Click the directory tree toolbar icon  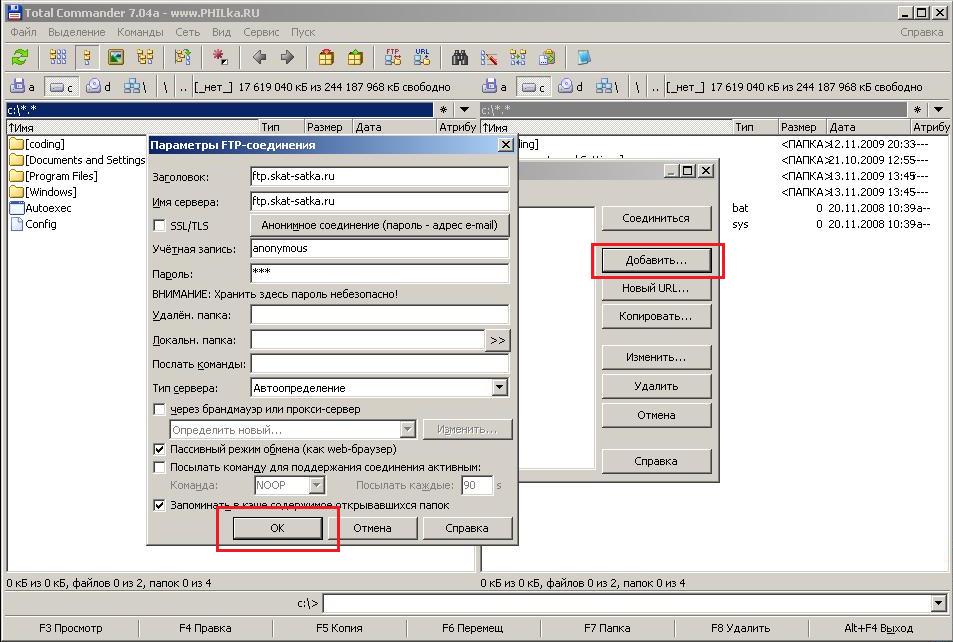(x=145, y=58)
